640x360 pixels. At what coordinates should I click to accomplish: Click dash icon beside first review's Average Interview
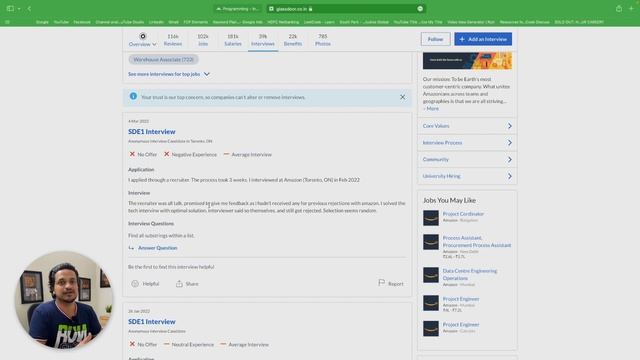[x=226, y=154]
